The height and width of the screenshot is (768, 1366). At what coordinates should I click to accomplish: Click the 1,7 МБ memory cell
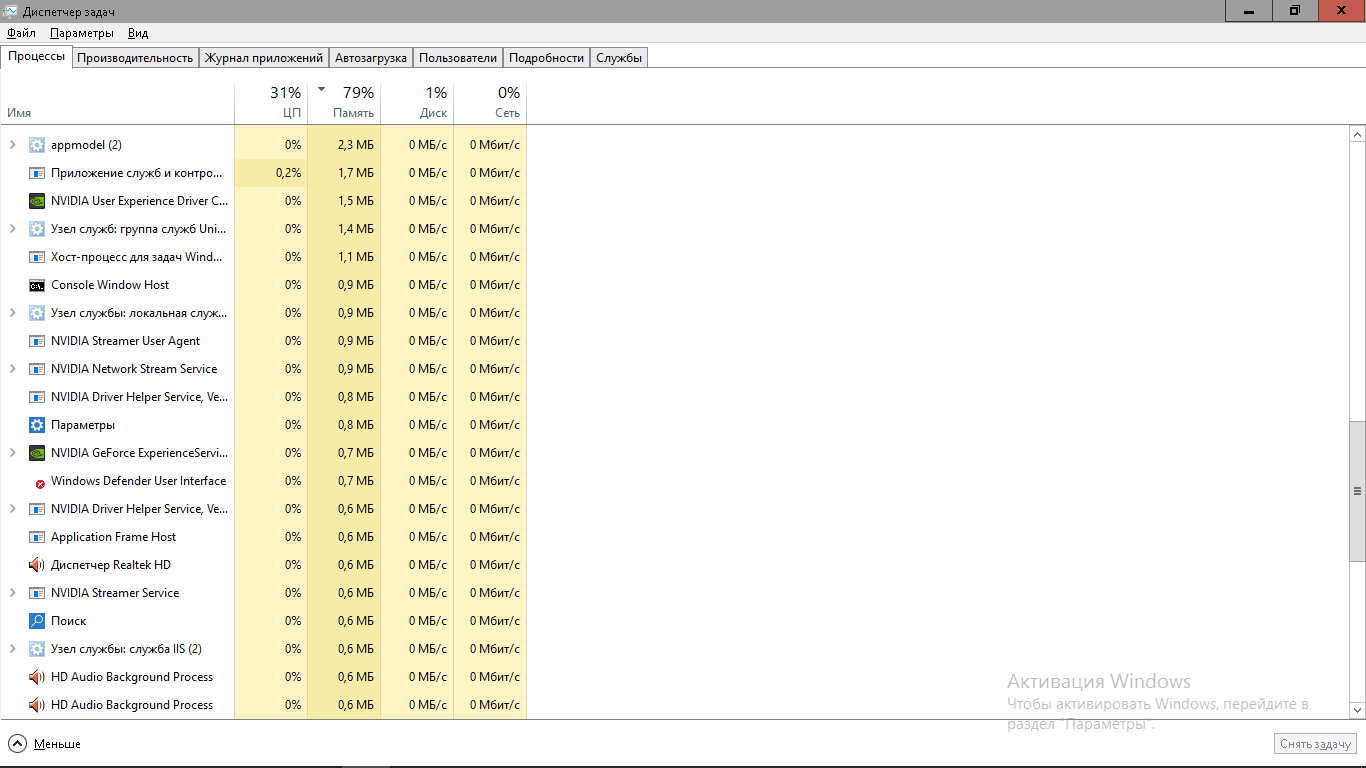point(344,173)
